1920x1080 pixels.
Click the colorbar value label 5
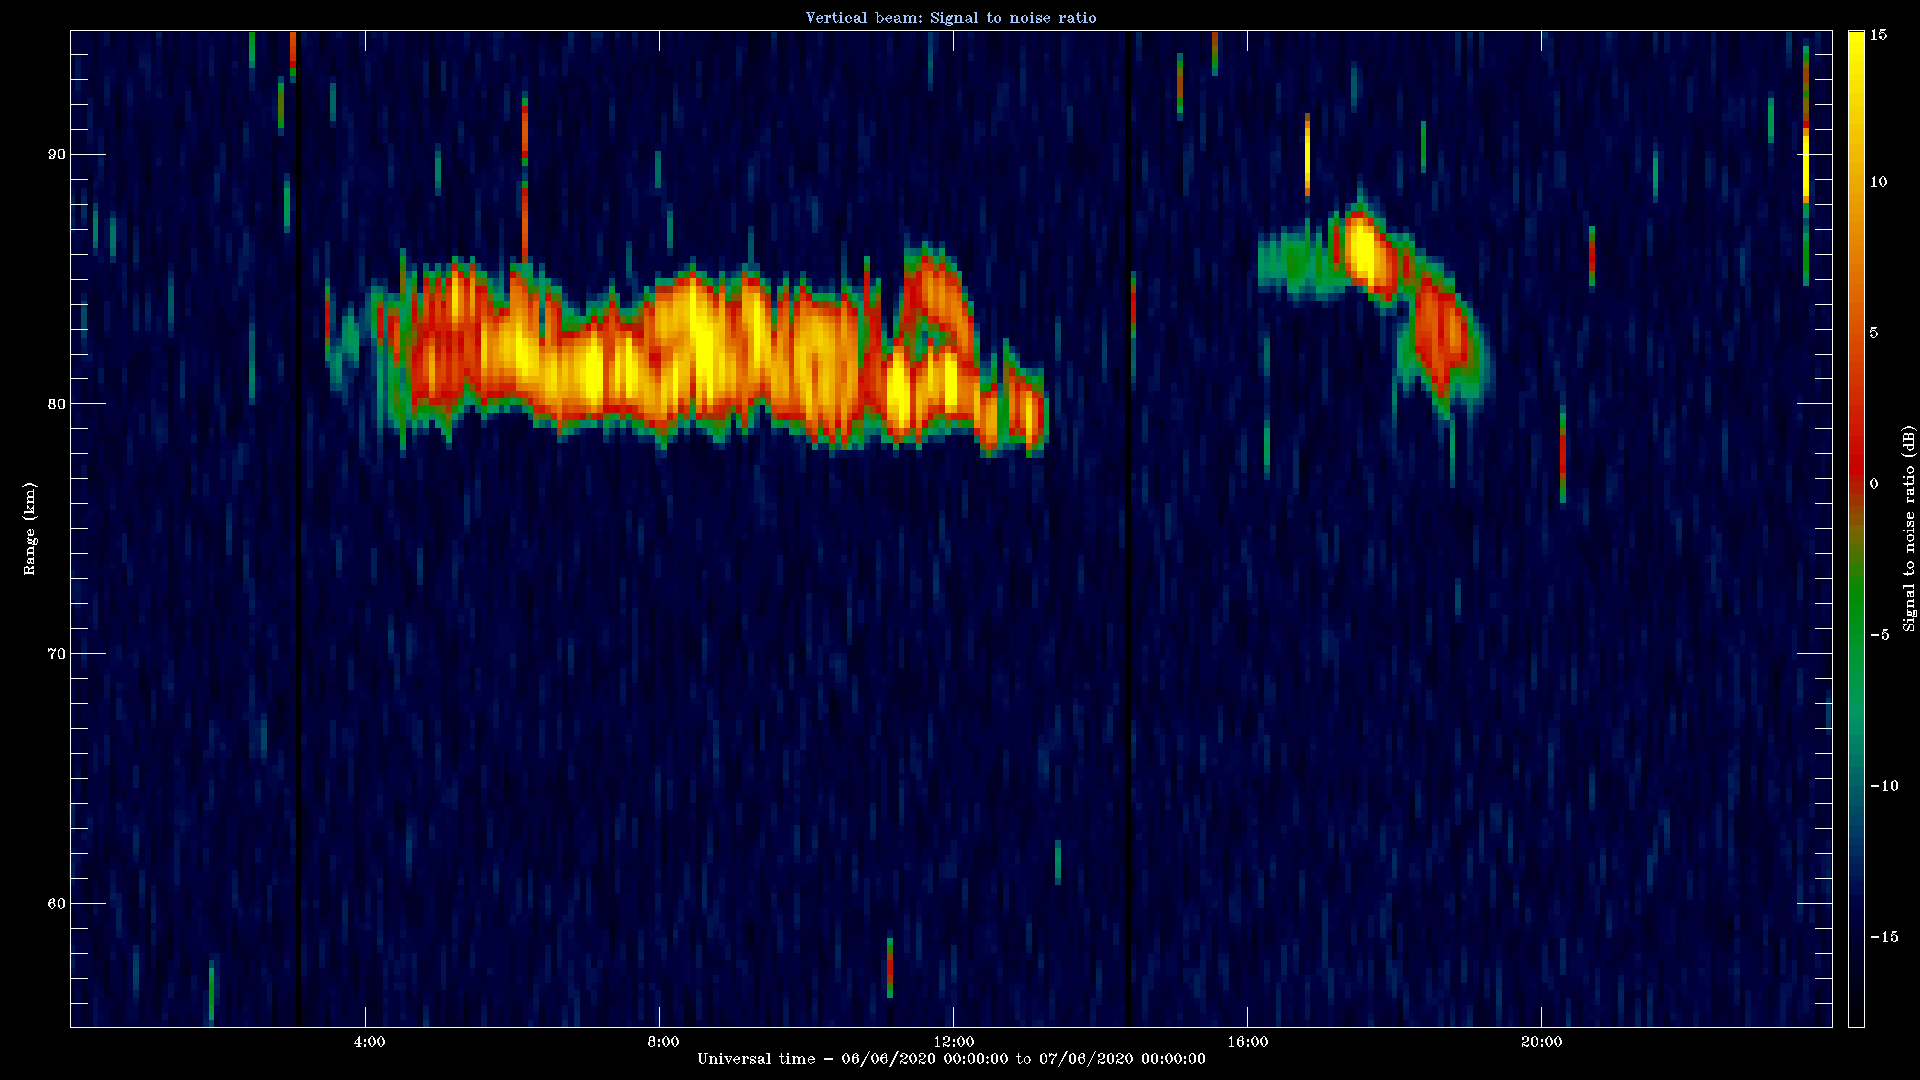point(1874,333)
